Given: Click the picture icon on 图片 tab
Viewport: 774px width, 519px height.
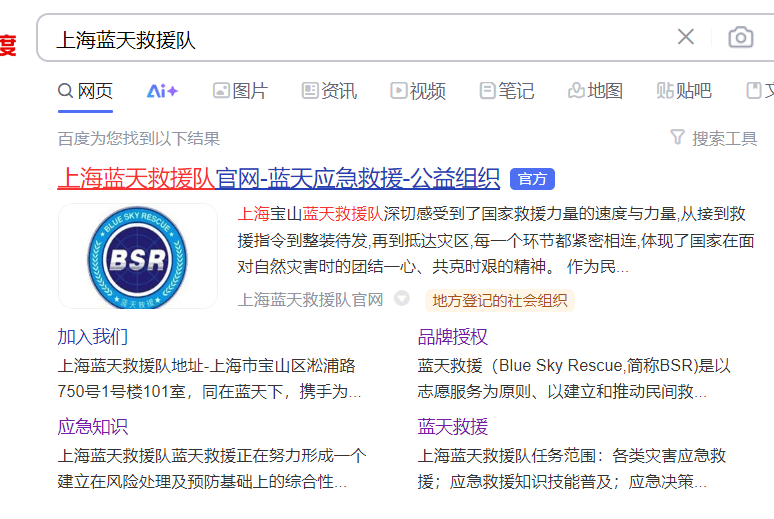Looking at the screenshot, I should click(221, 90).
